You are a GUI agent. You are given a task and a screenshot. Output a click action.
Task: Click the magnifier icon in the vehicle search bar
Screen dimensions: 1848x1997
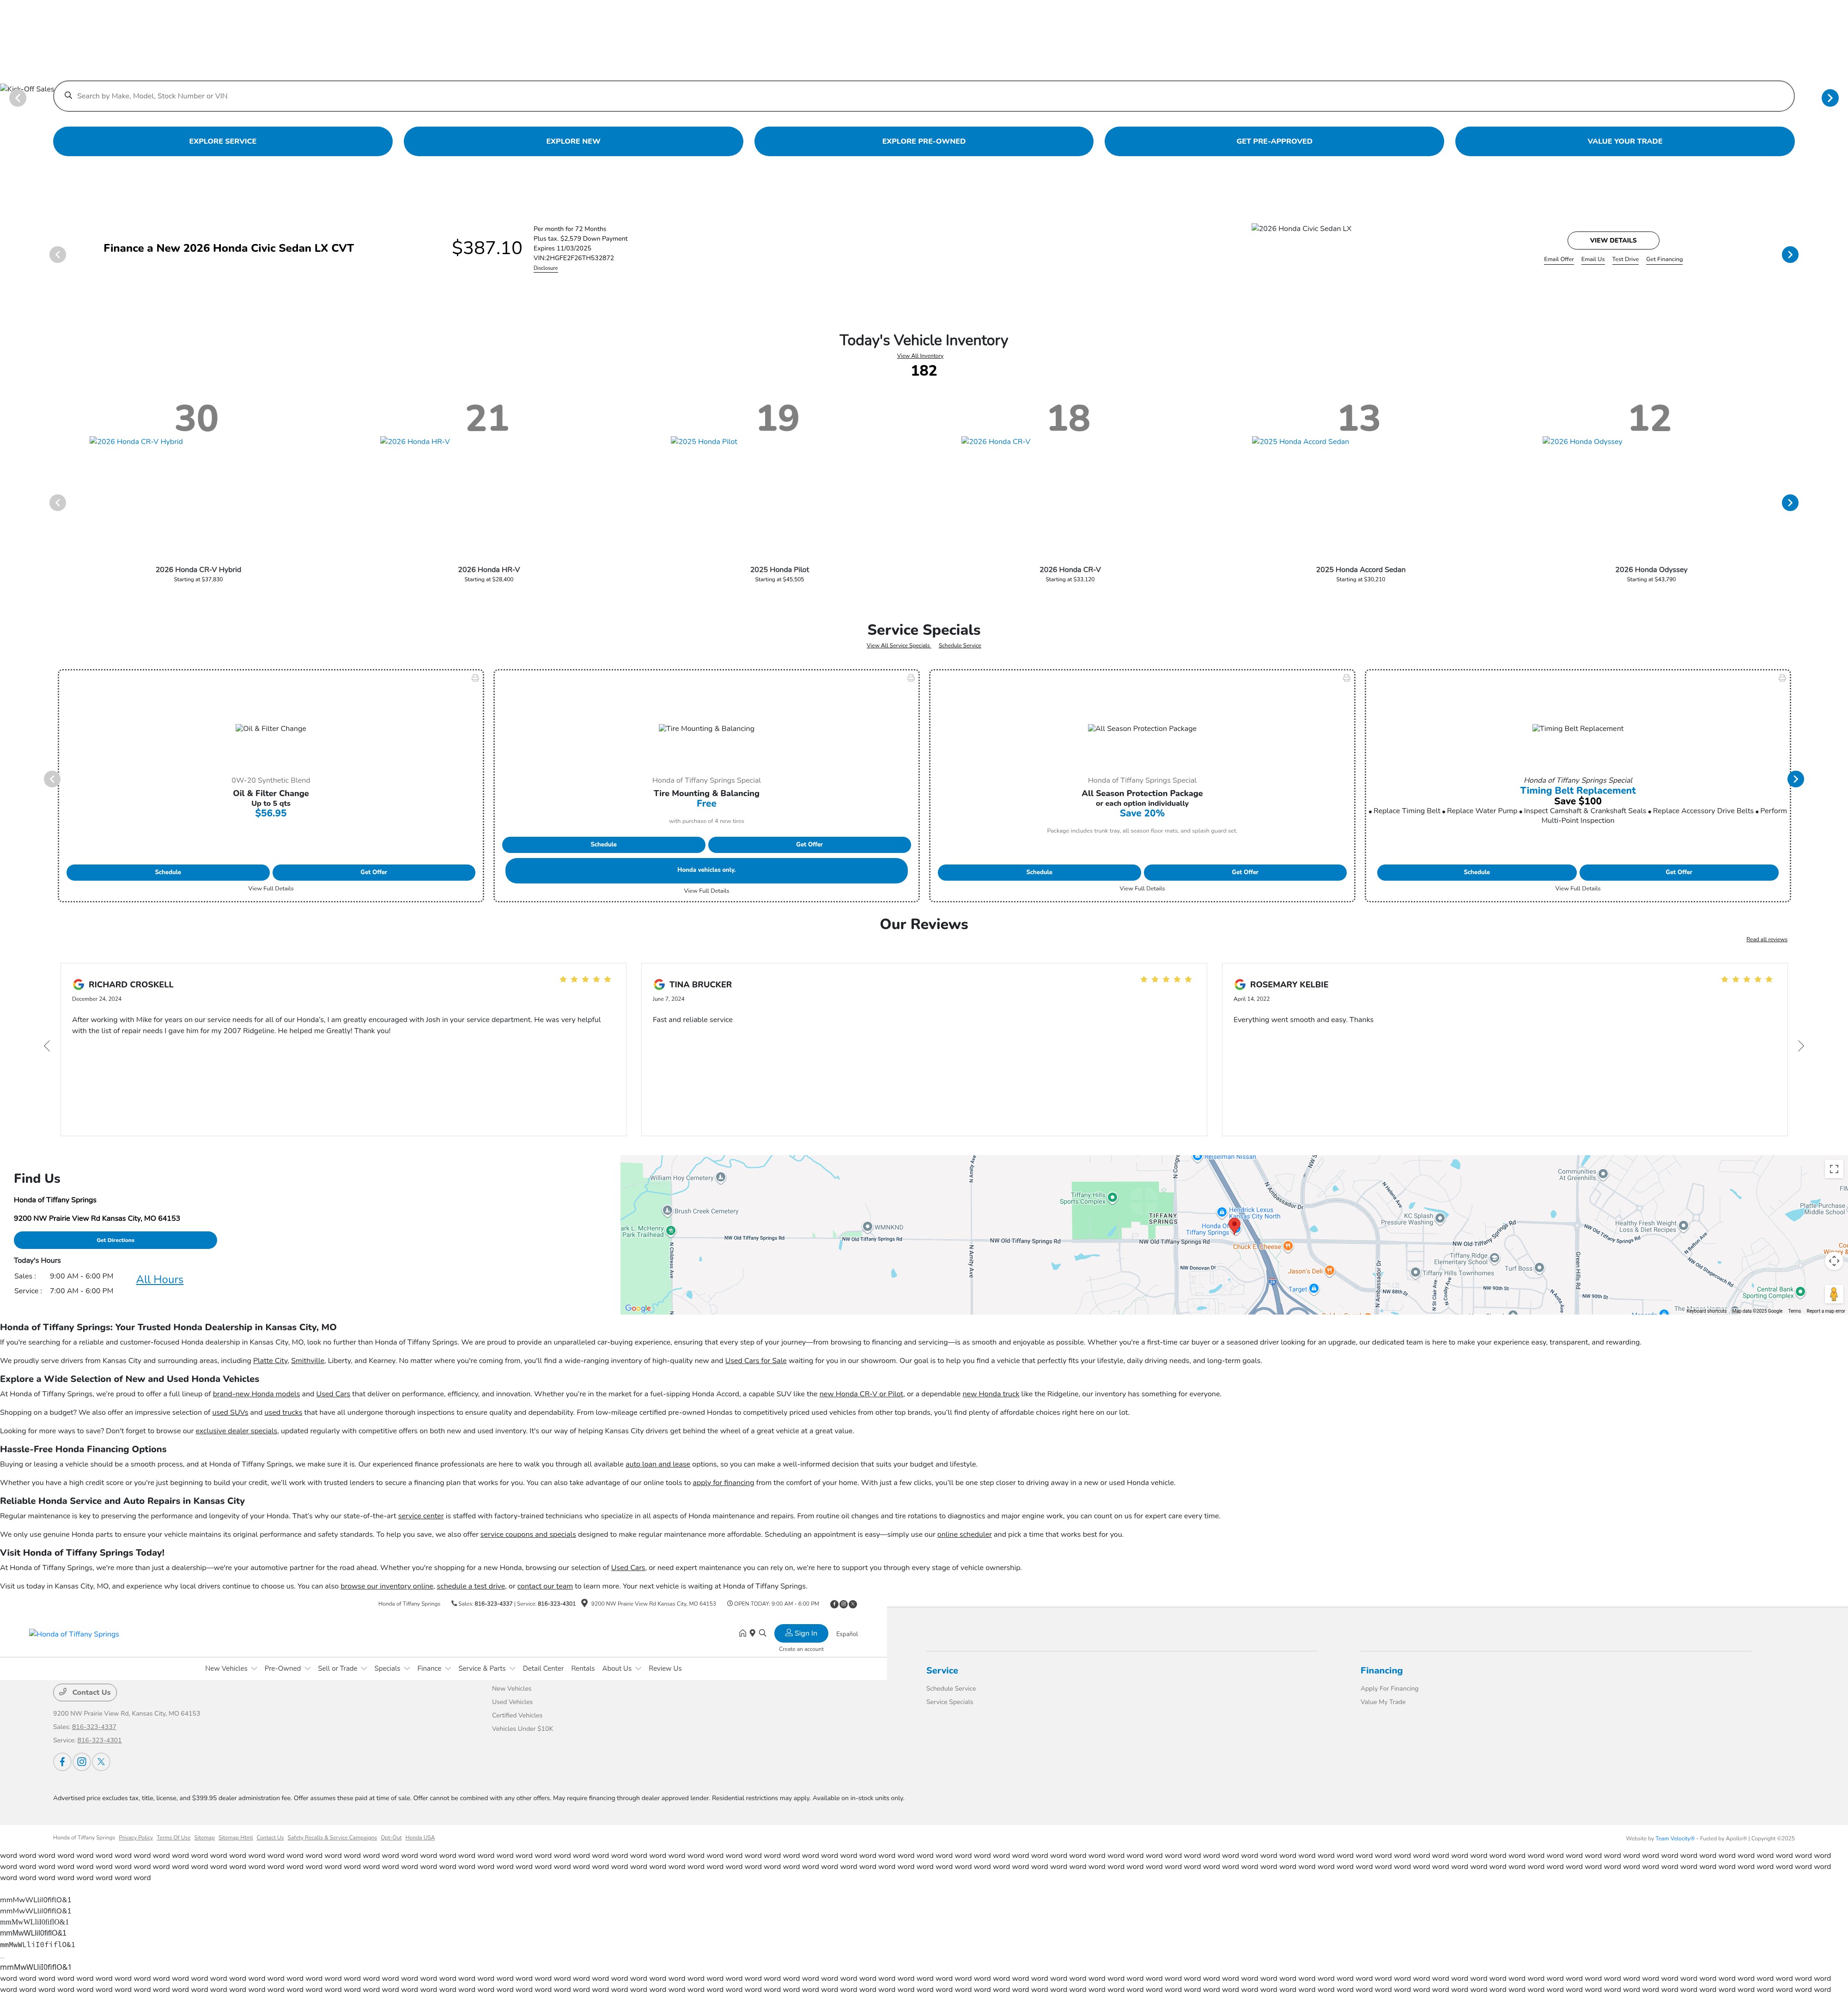click(68, 96)
